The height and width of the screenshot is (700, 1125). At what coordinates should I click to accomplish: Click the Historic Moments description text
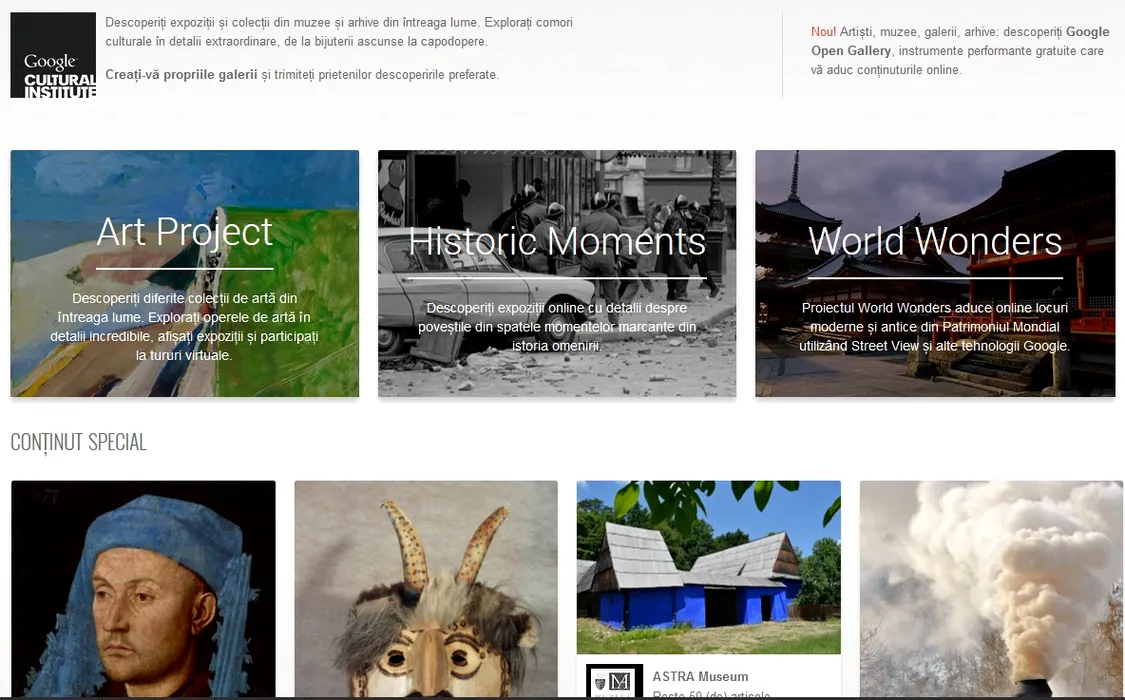point(557,327)
